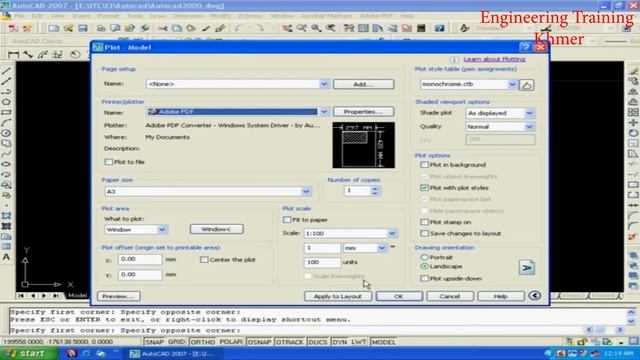640x360 pixels.
Task: Enable the Plot stamp on checkbox
Action: [424, 222]
